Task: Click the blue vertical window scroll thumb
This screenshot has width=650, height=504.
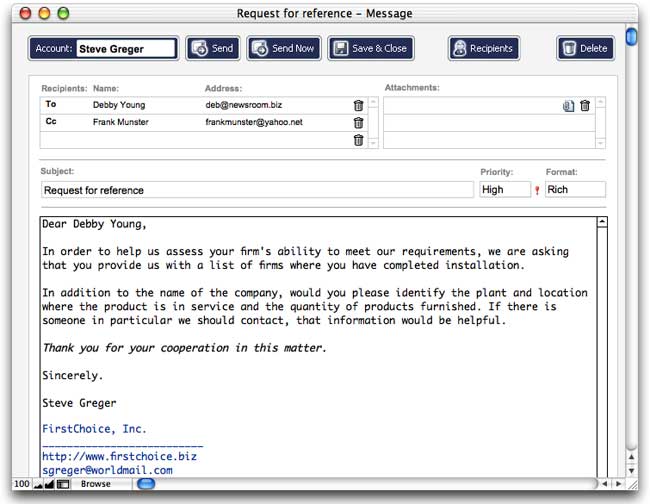Action: tap(631, 36)
